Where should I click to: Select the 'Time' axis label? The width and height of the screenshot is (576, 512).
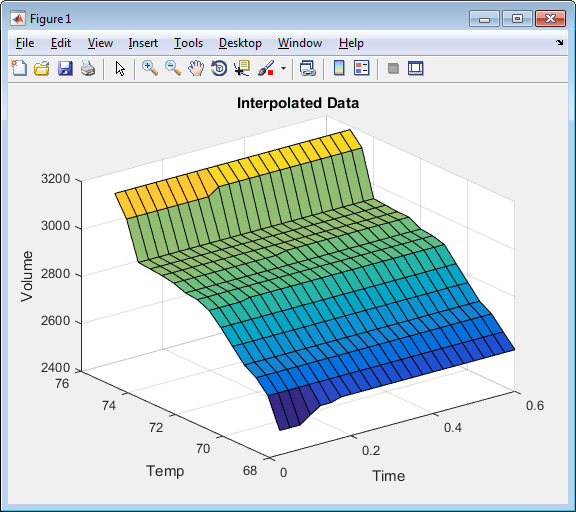(x=389, y=476)
